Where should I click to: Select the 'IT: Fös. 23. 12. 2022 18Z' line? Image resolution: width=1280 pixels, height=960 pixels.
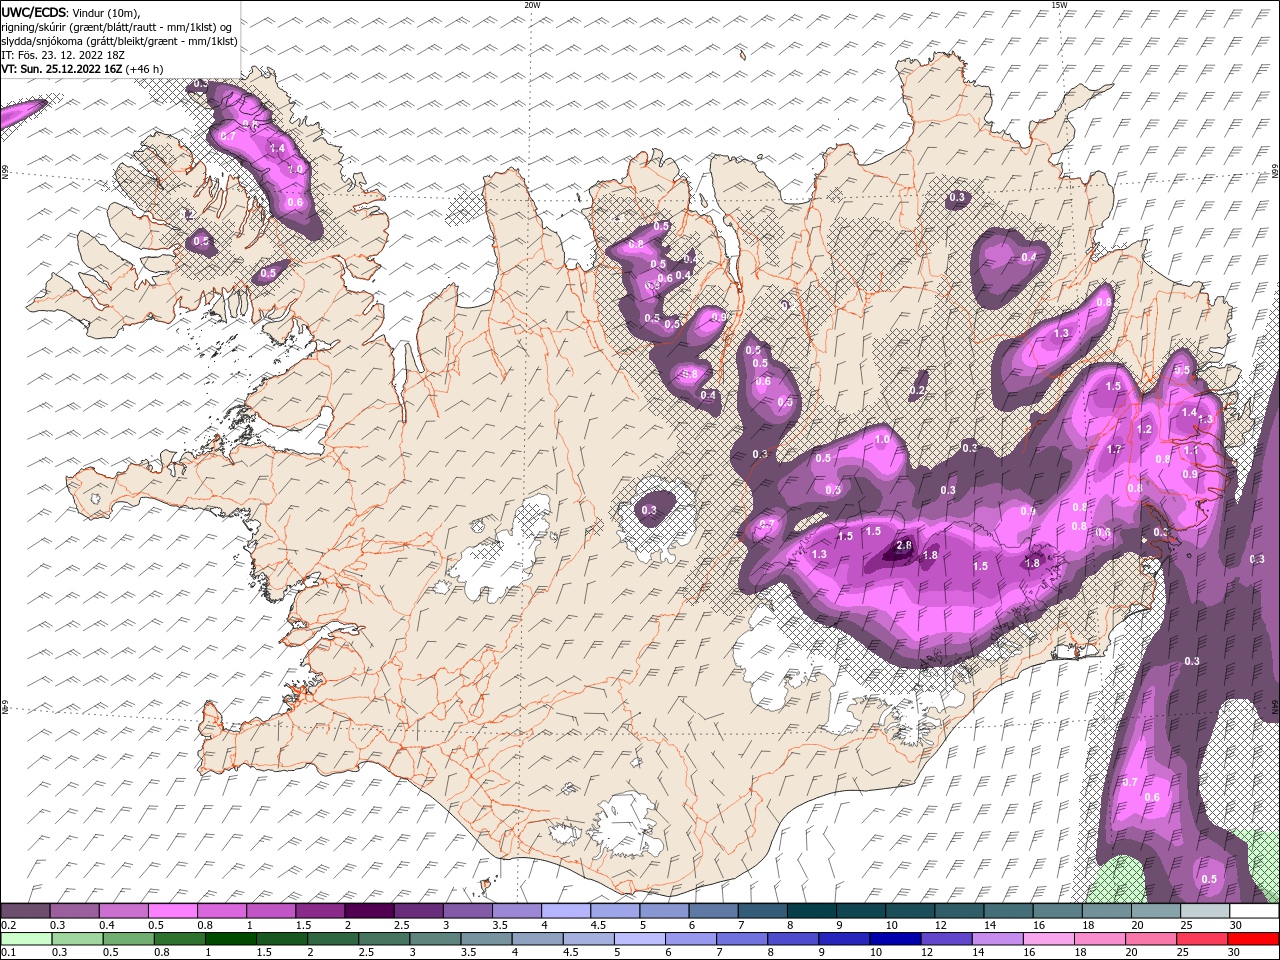61,55
